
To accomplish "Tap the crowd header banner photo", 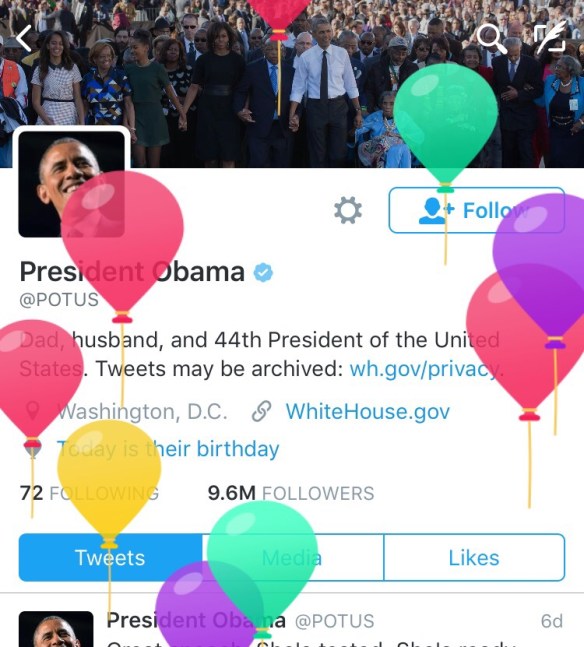I will point(292,84).
